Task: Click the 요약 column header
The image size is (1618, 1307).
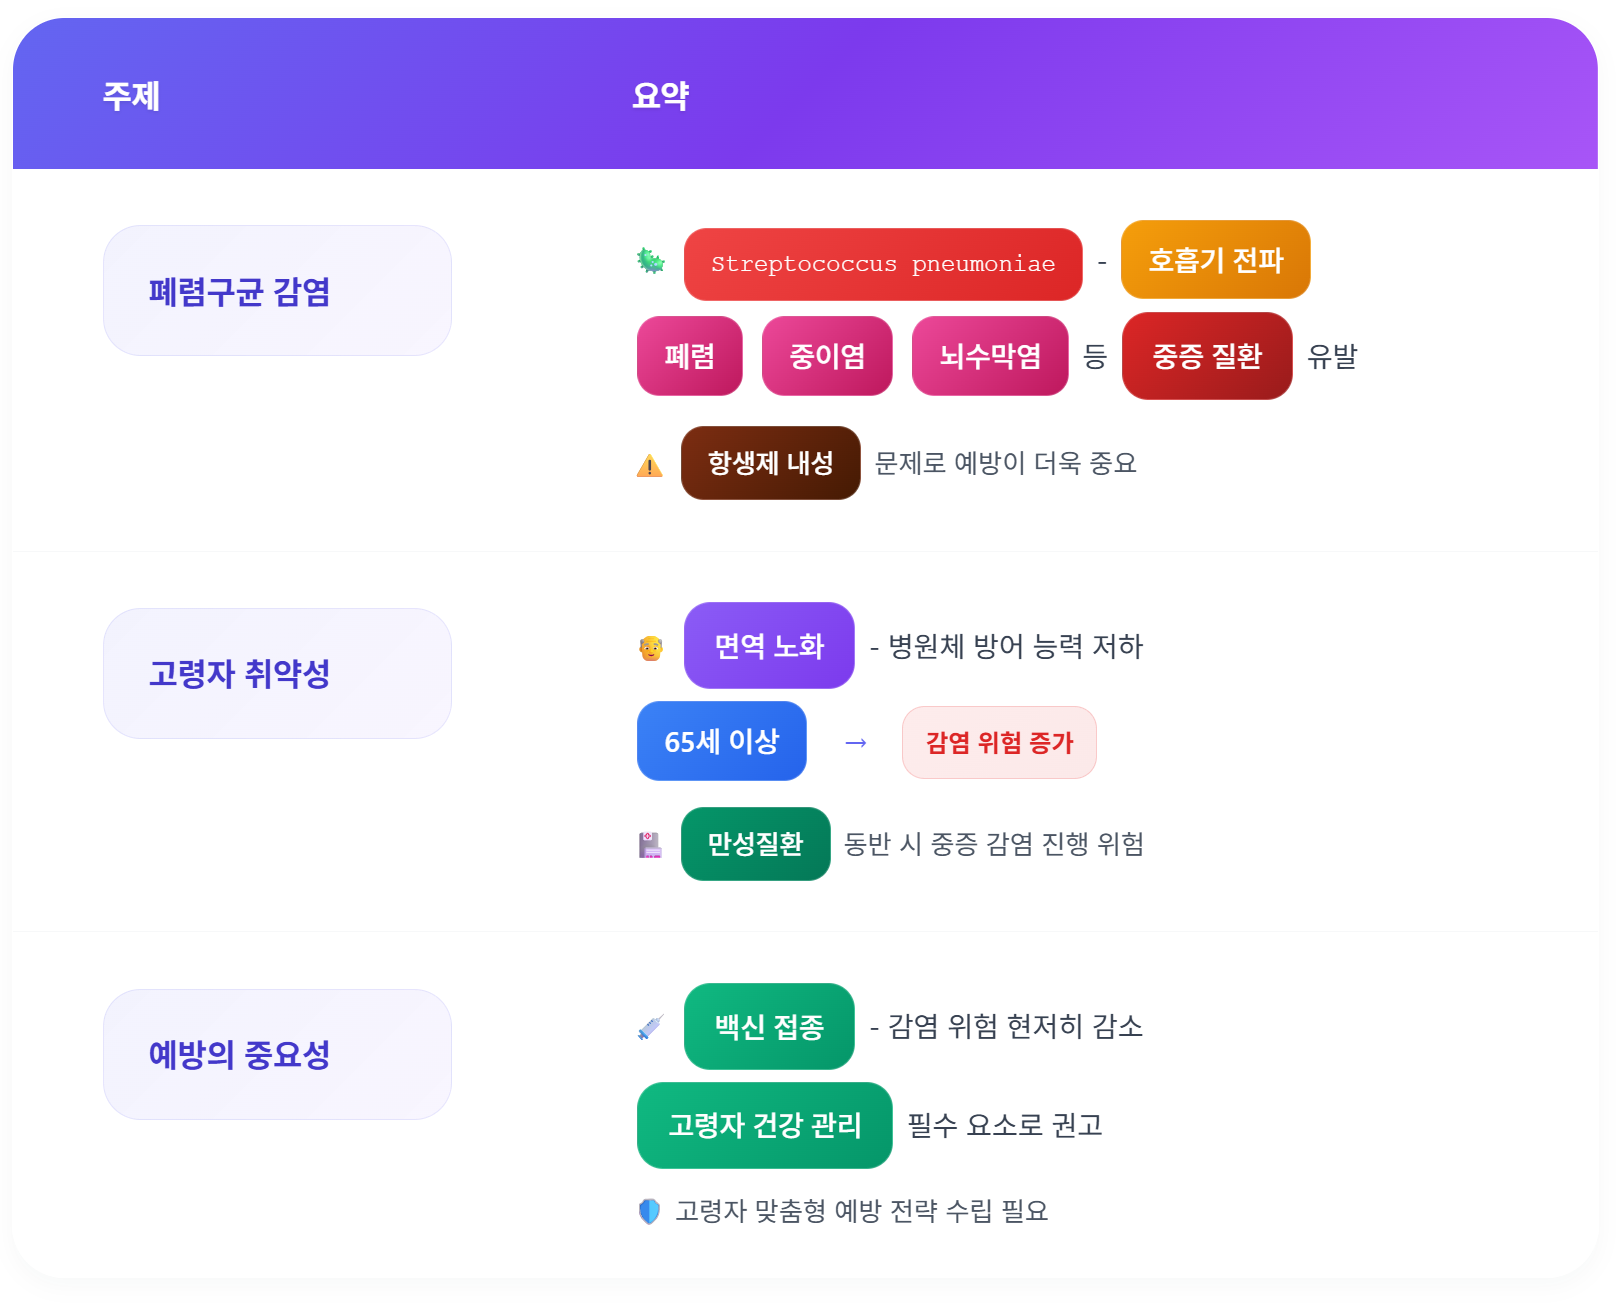Action: [660, 96]
